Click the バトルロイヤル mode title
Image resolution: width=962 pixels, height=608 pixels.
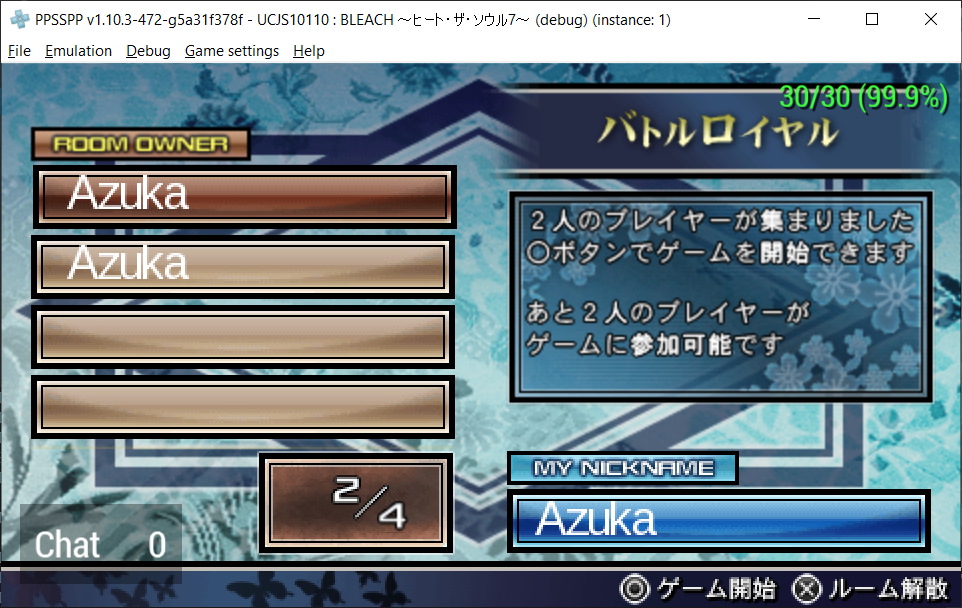tap(716, 131)
